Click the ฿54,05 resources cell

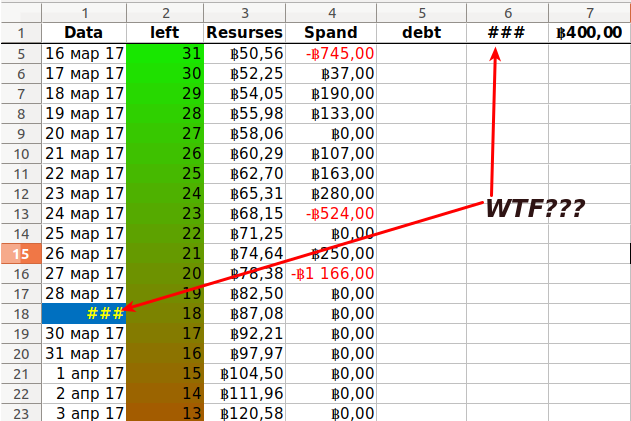(x=244, y=93)
